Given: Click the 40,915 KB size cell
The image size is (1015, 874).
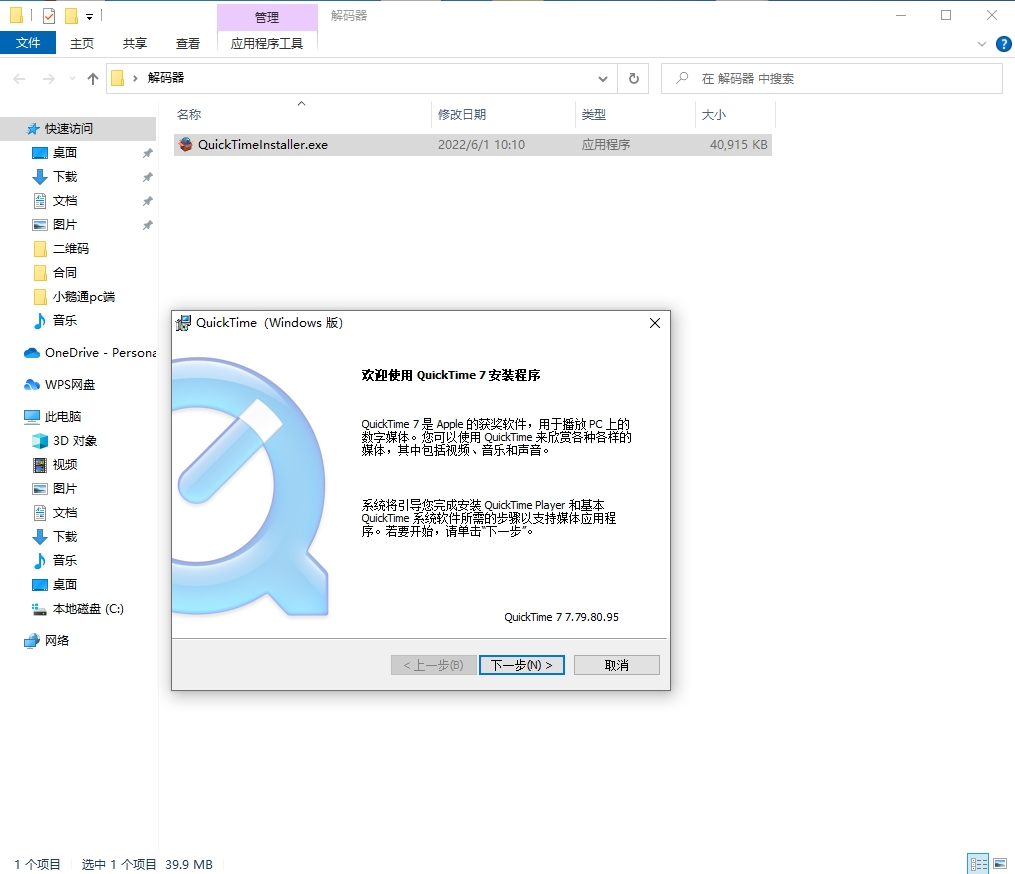Looking at the screenshot, I should pos(739,144).
